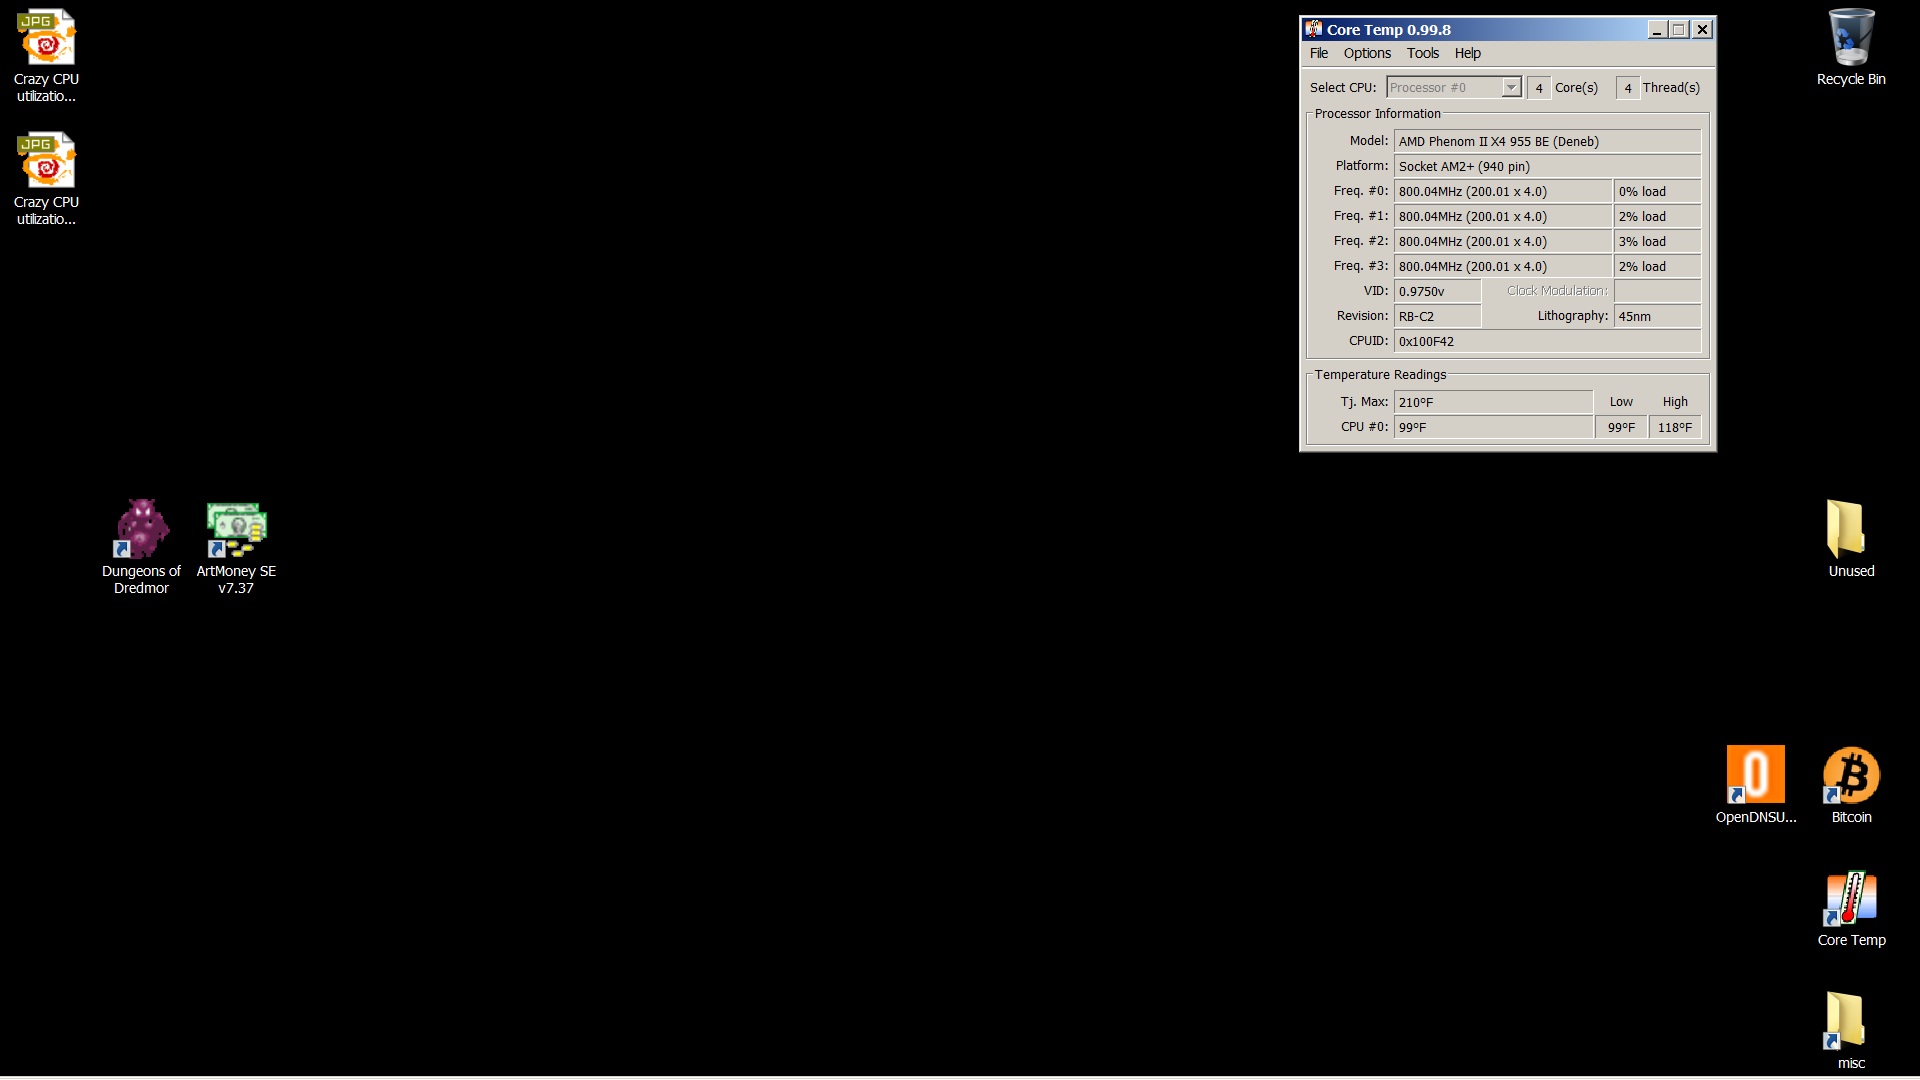Click the 0% load readout
Viewport: 1920px width, 1080px height.
pos(1657,192)
